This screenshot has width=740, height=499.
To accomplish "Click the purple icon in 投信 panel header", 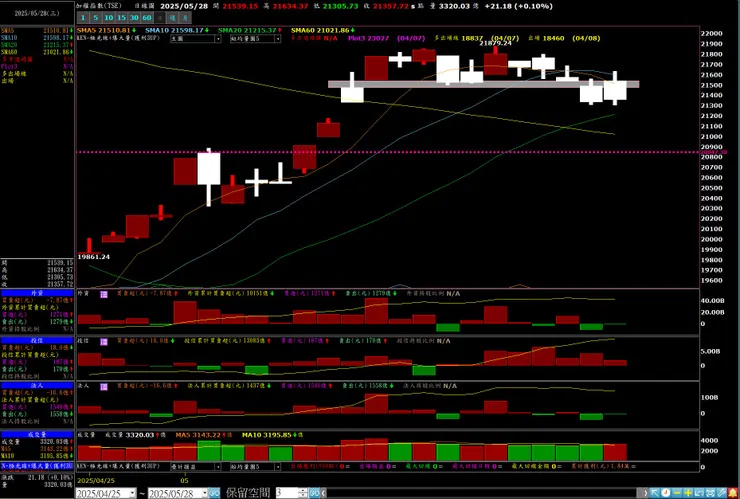I will (x=103, y=340).
